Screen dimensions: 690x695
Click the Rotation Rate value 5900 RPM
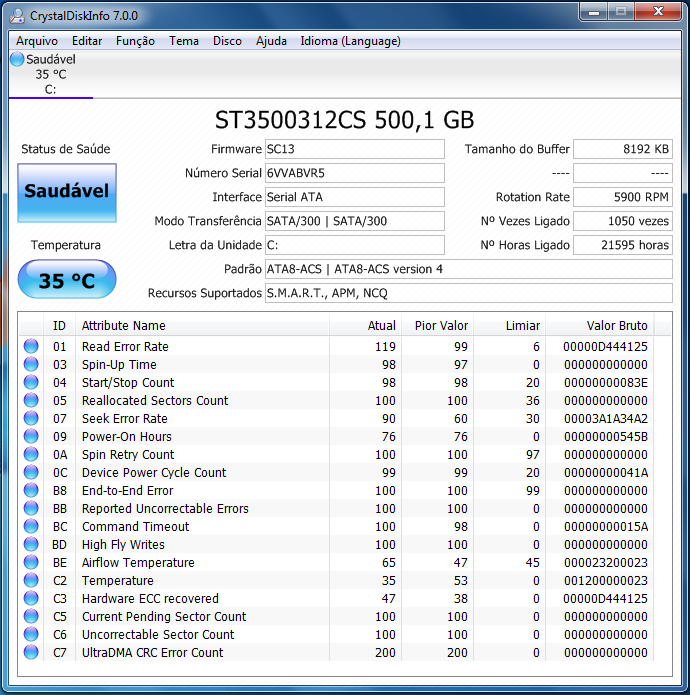click(623, 197)
